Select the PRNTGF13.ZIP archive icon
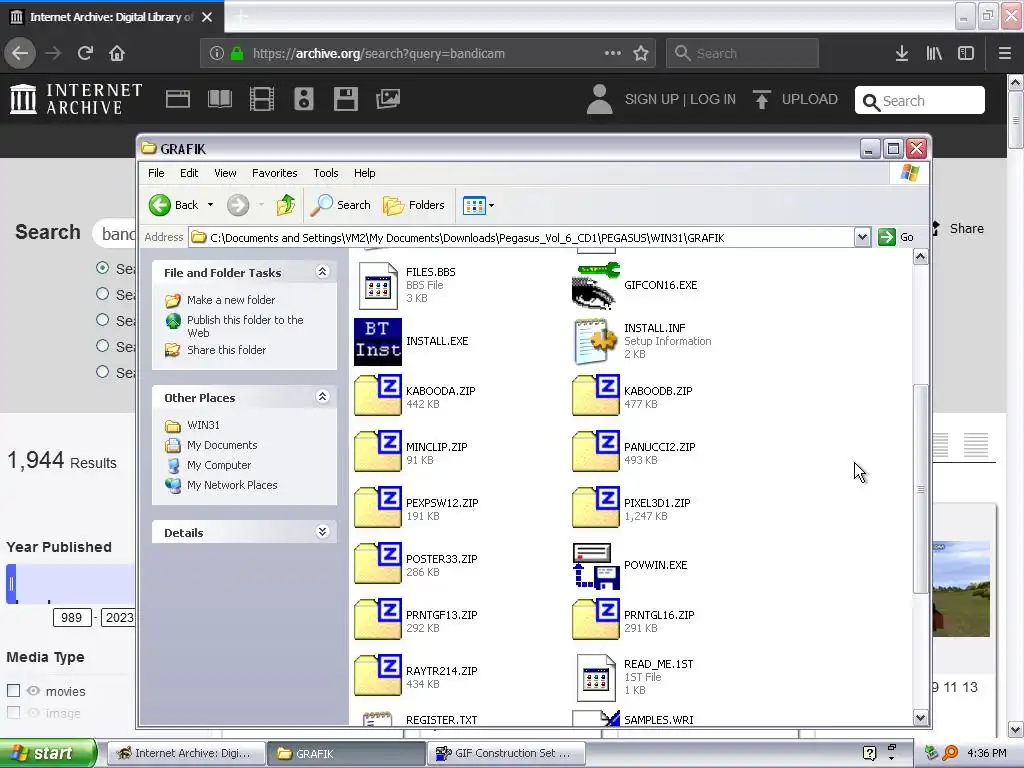 [377, 620]
